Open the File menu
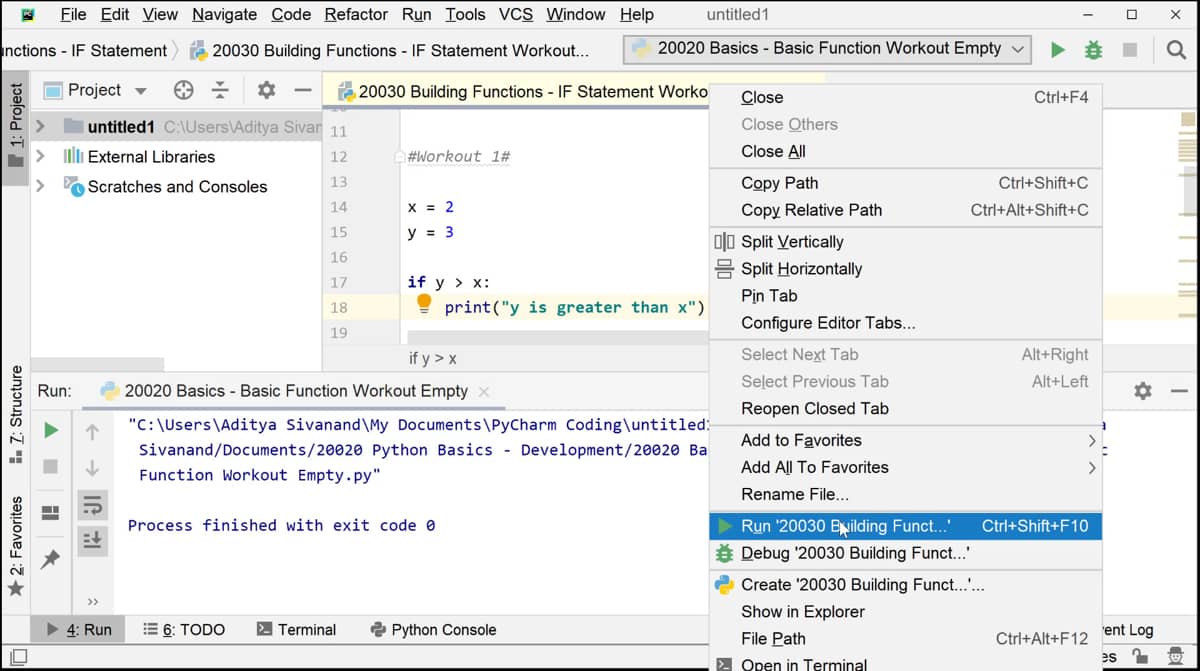 [73, 15]
